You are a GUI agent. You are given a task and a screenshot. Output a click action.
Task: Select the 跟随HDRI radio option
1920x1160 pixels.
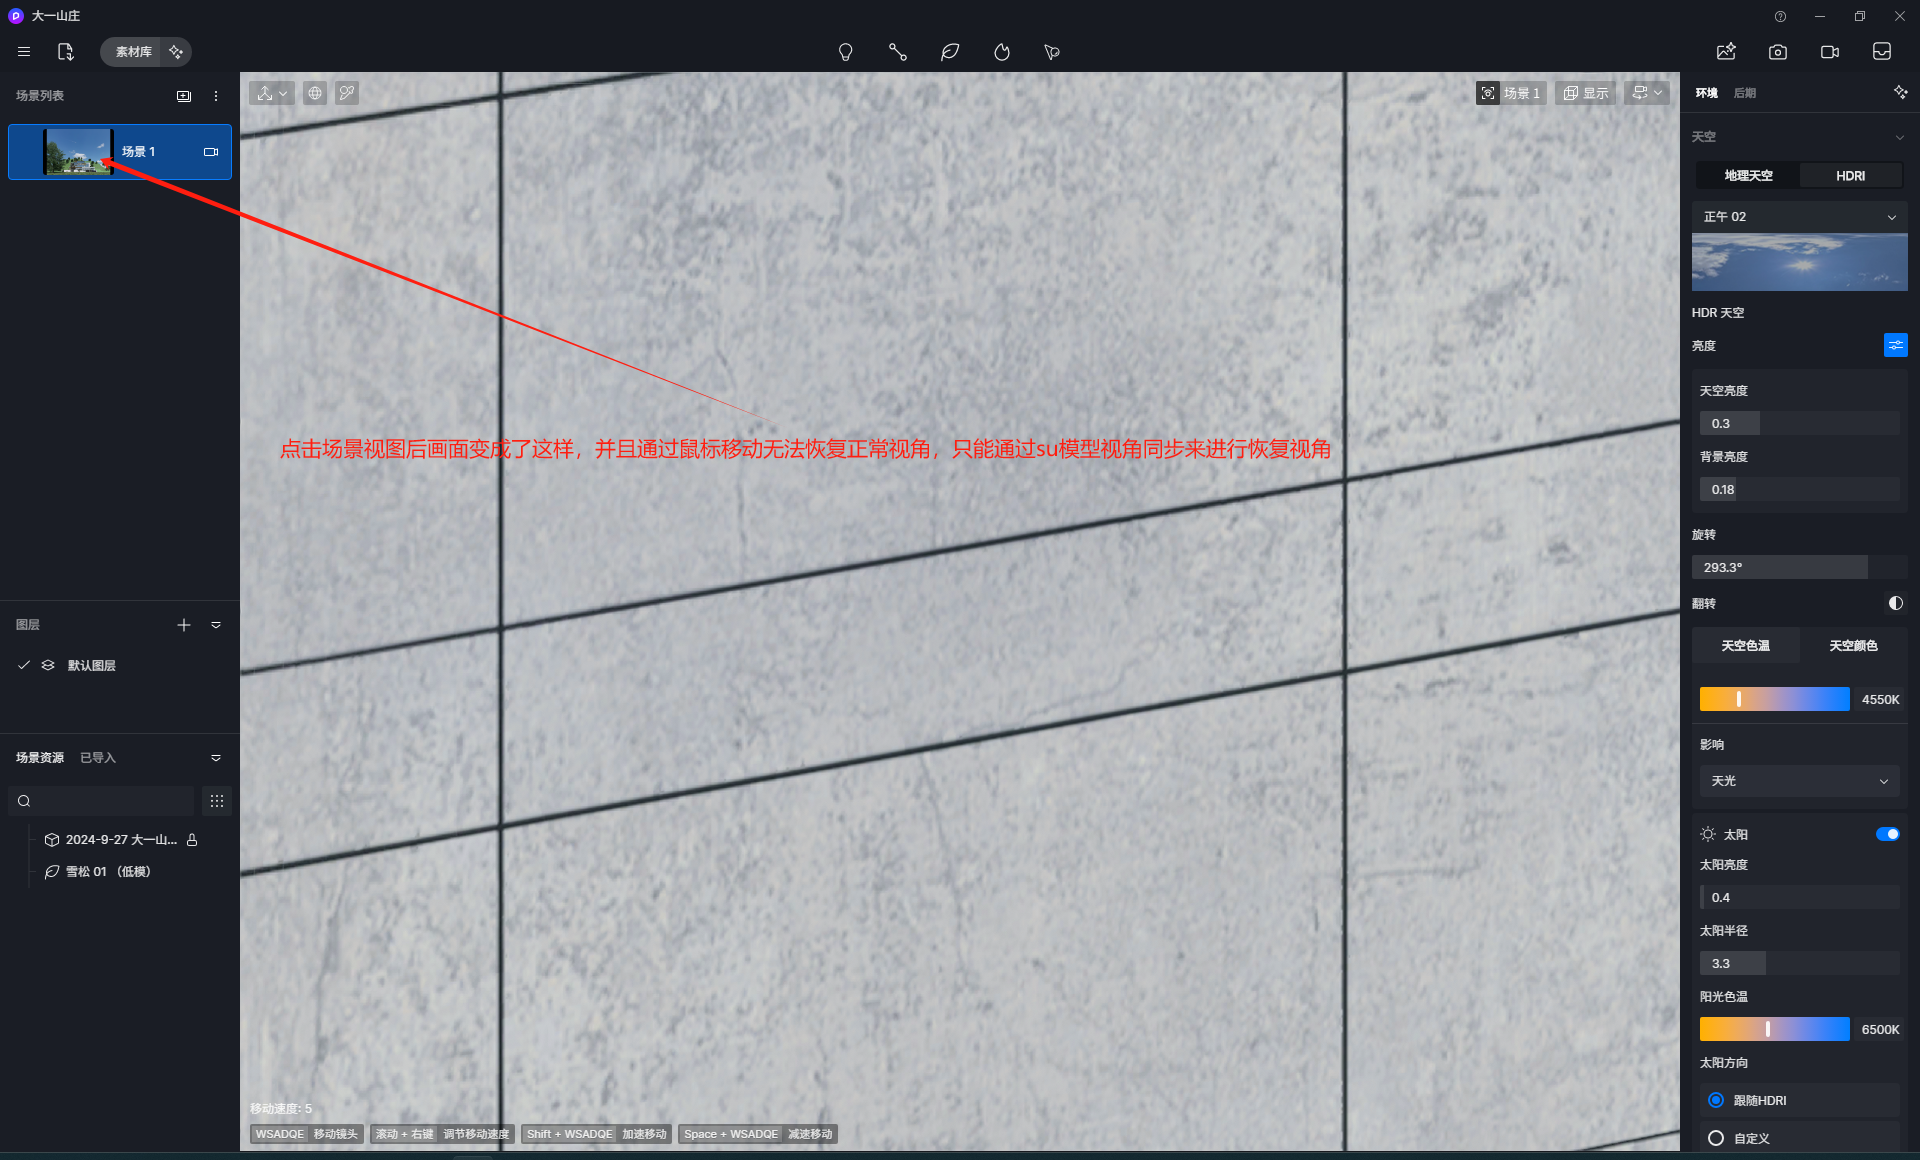(x=1716, y=1100)
